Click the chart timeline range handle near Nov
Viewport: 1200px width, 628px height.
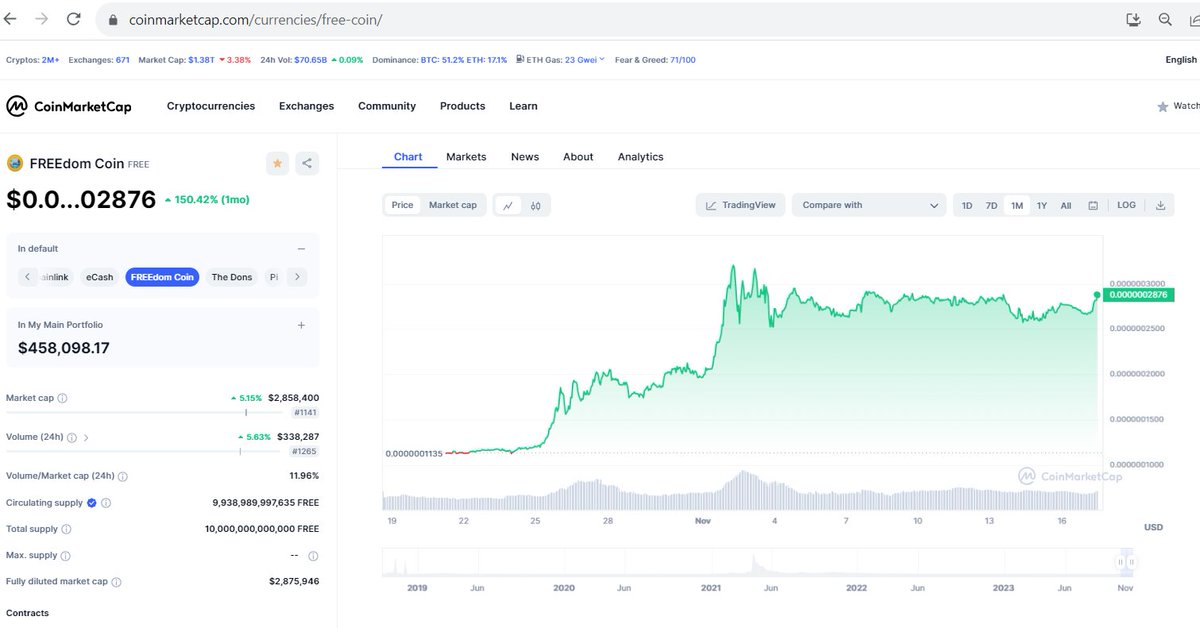pos(1127,564)
